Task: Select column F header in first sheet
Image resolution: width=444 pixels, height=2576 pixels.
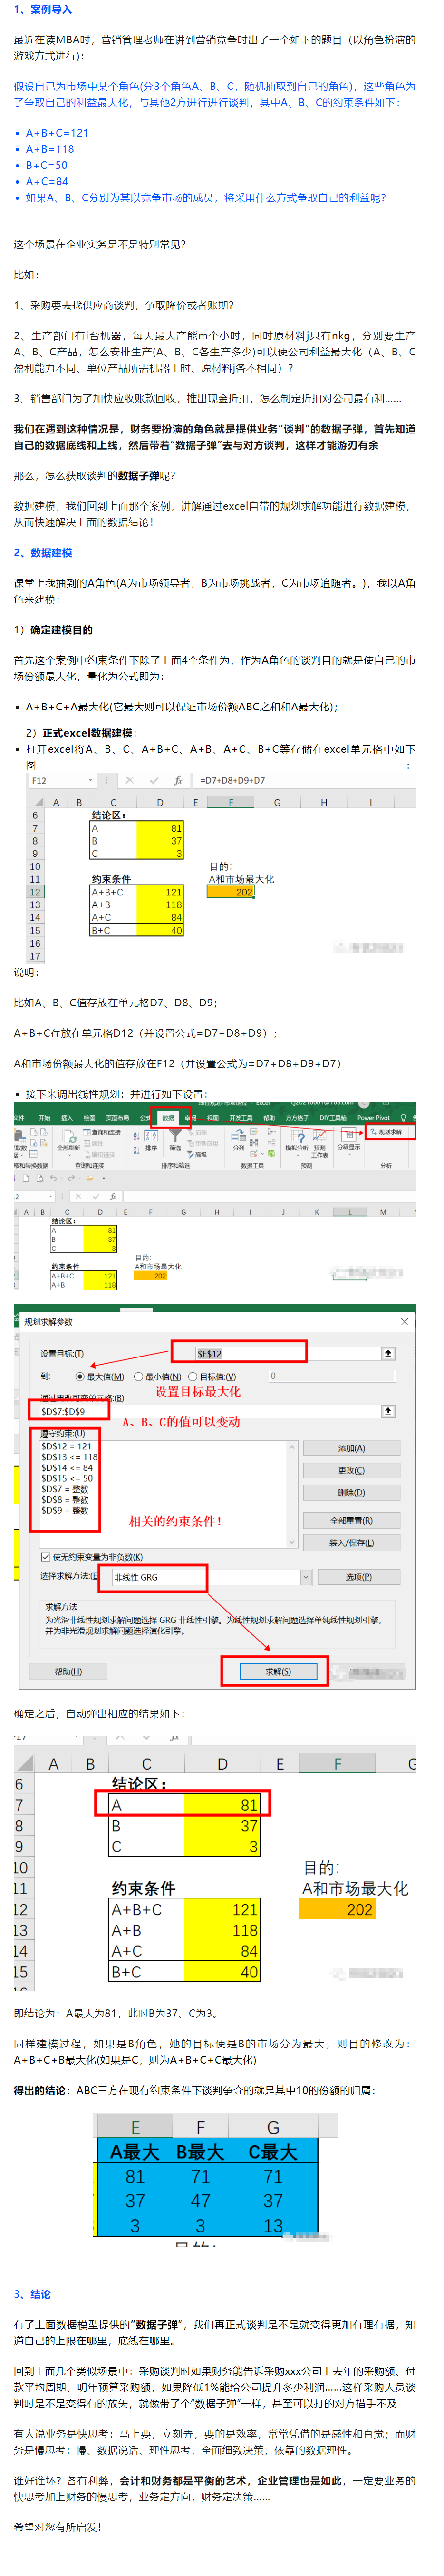Action: 230,802
